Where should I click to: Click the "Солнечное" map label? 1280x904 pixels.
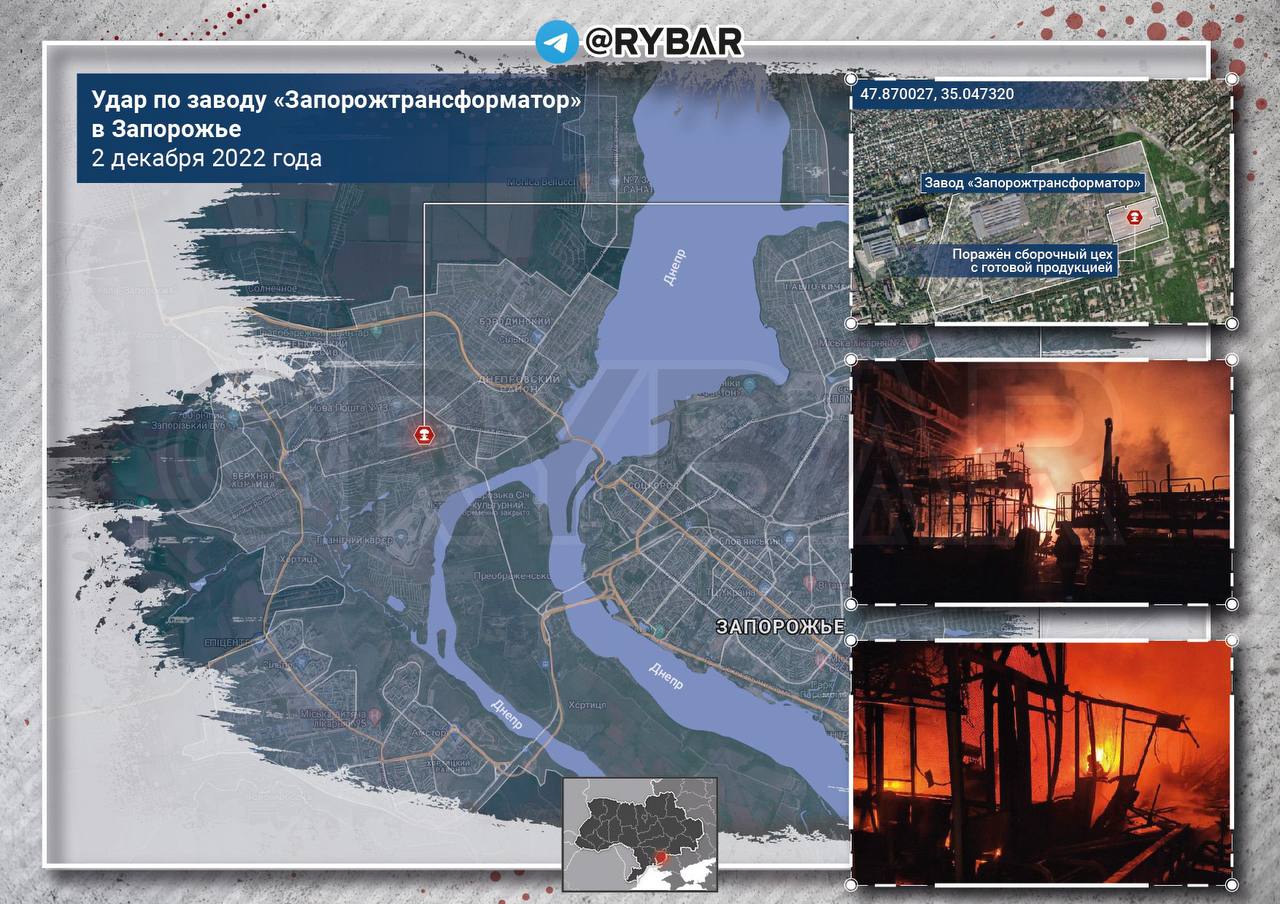[271, 289]
